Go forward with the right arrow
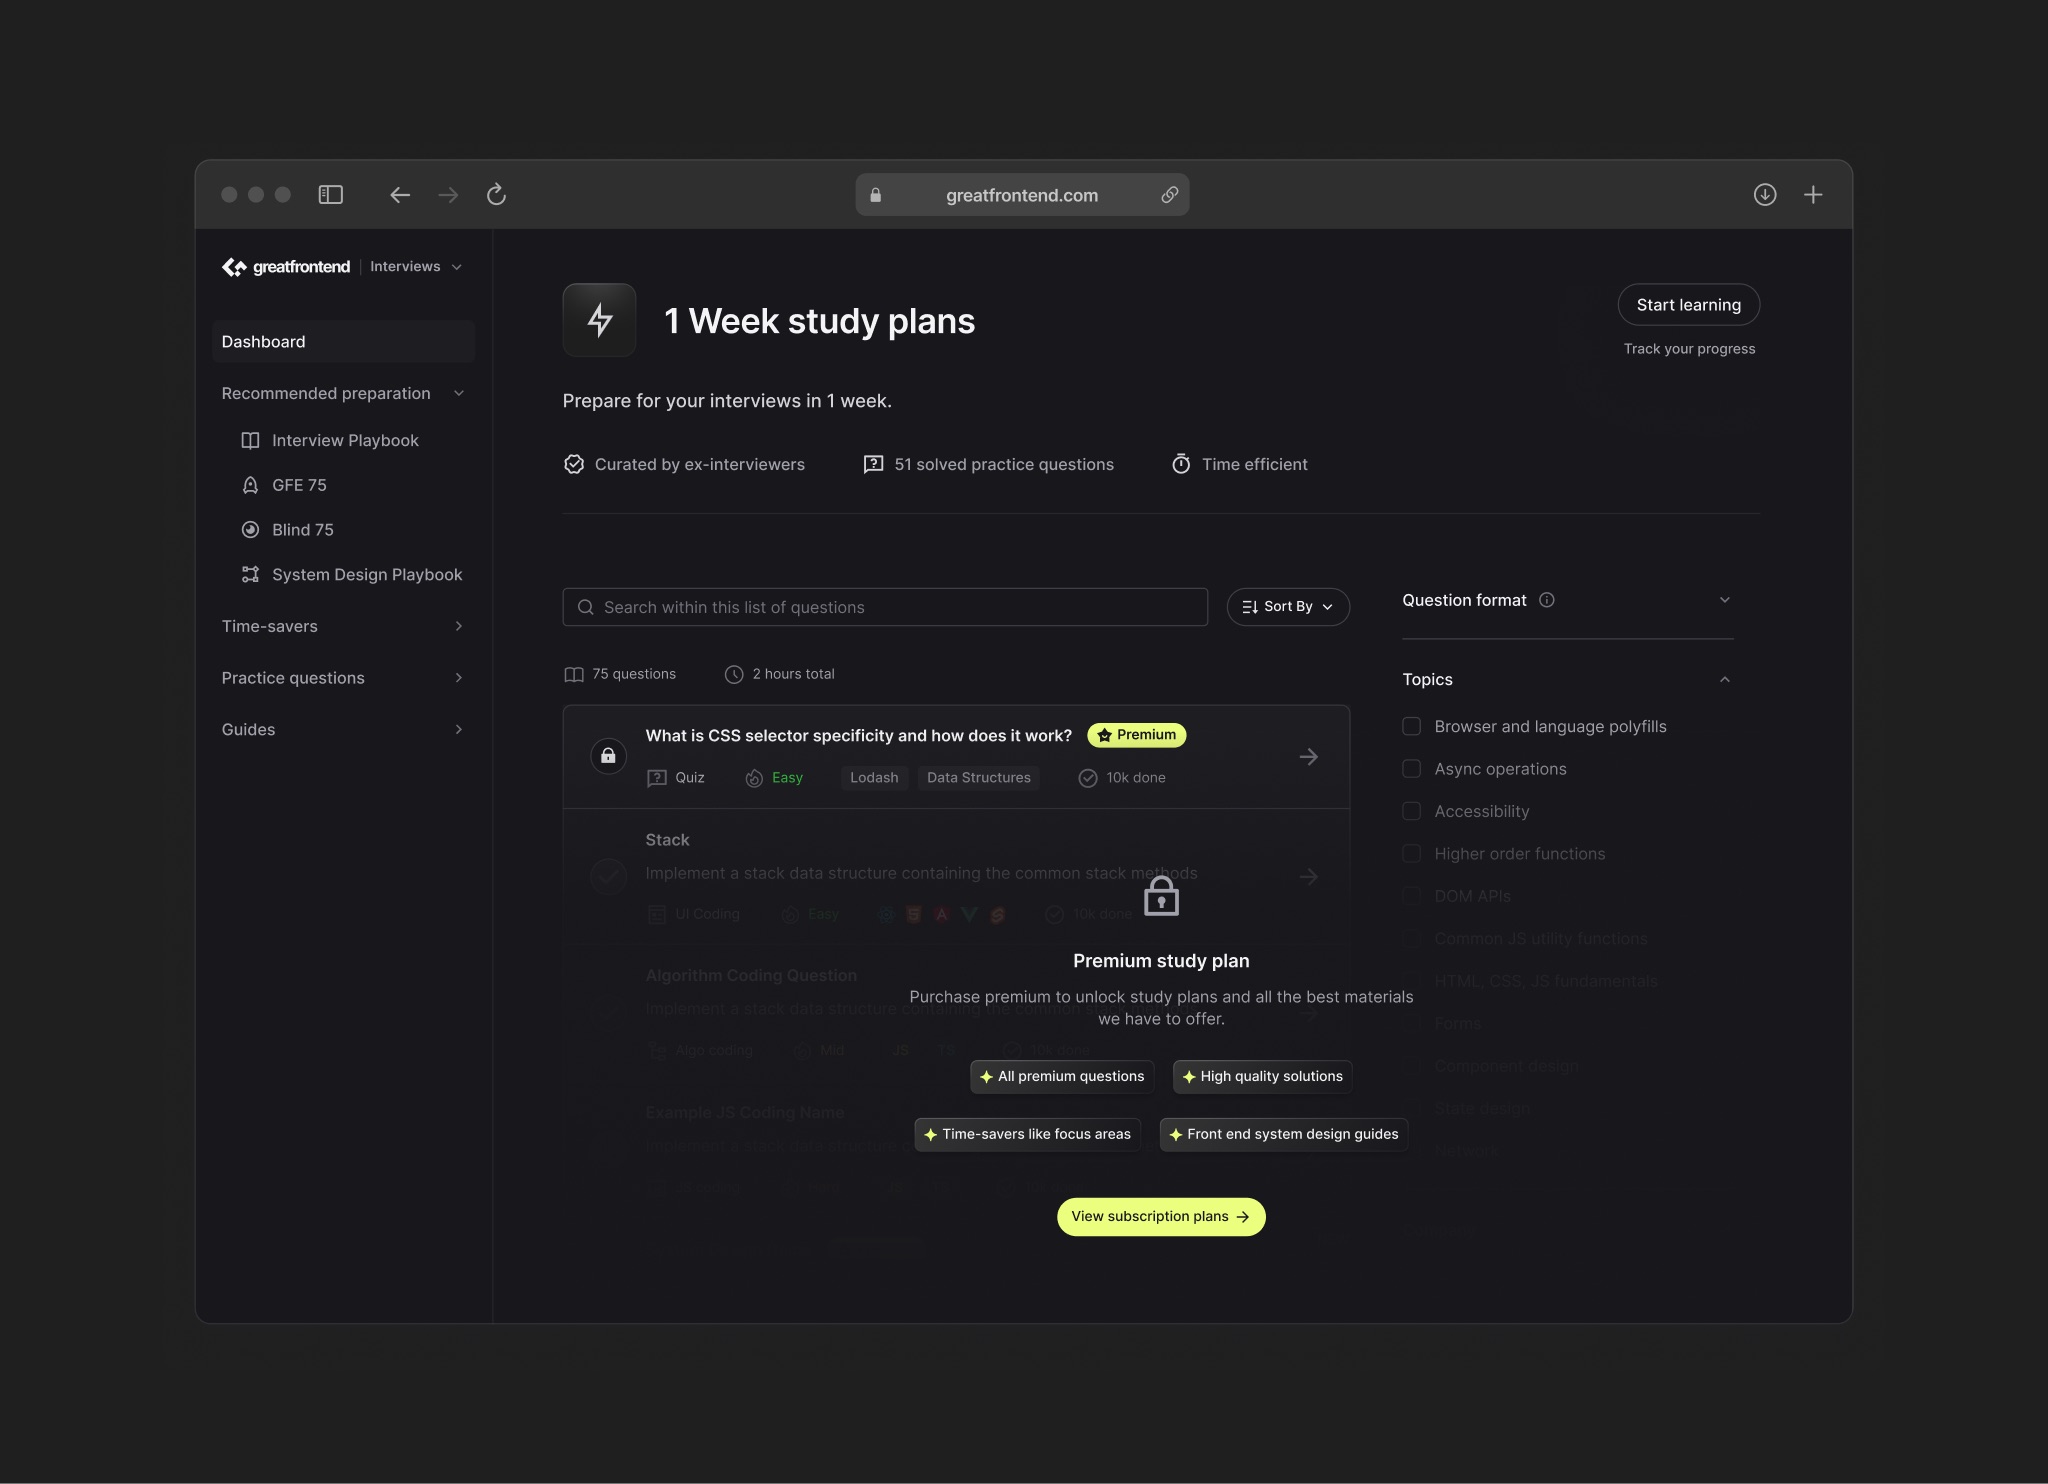 448,195
